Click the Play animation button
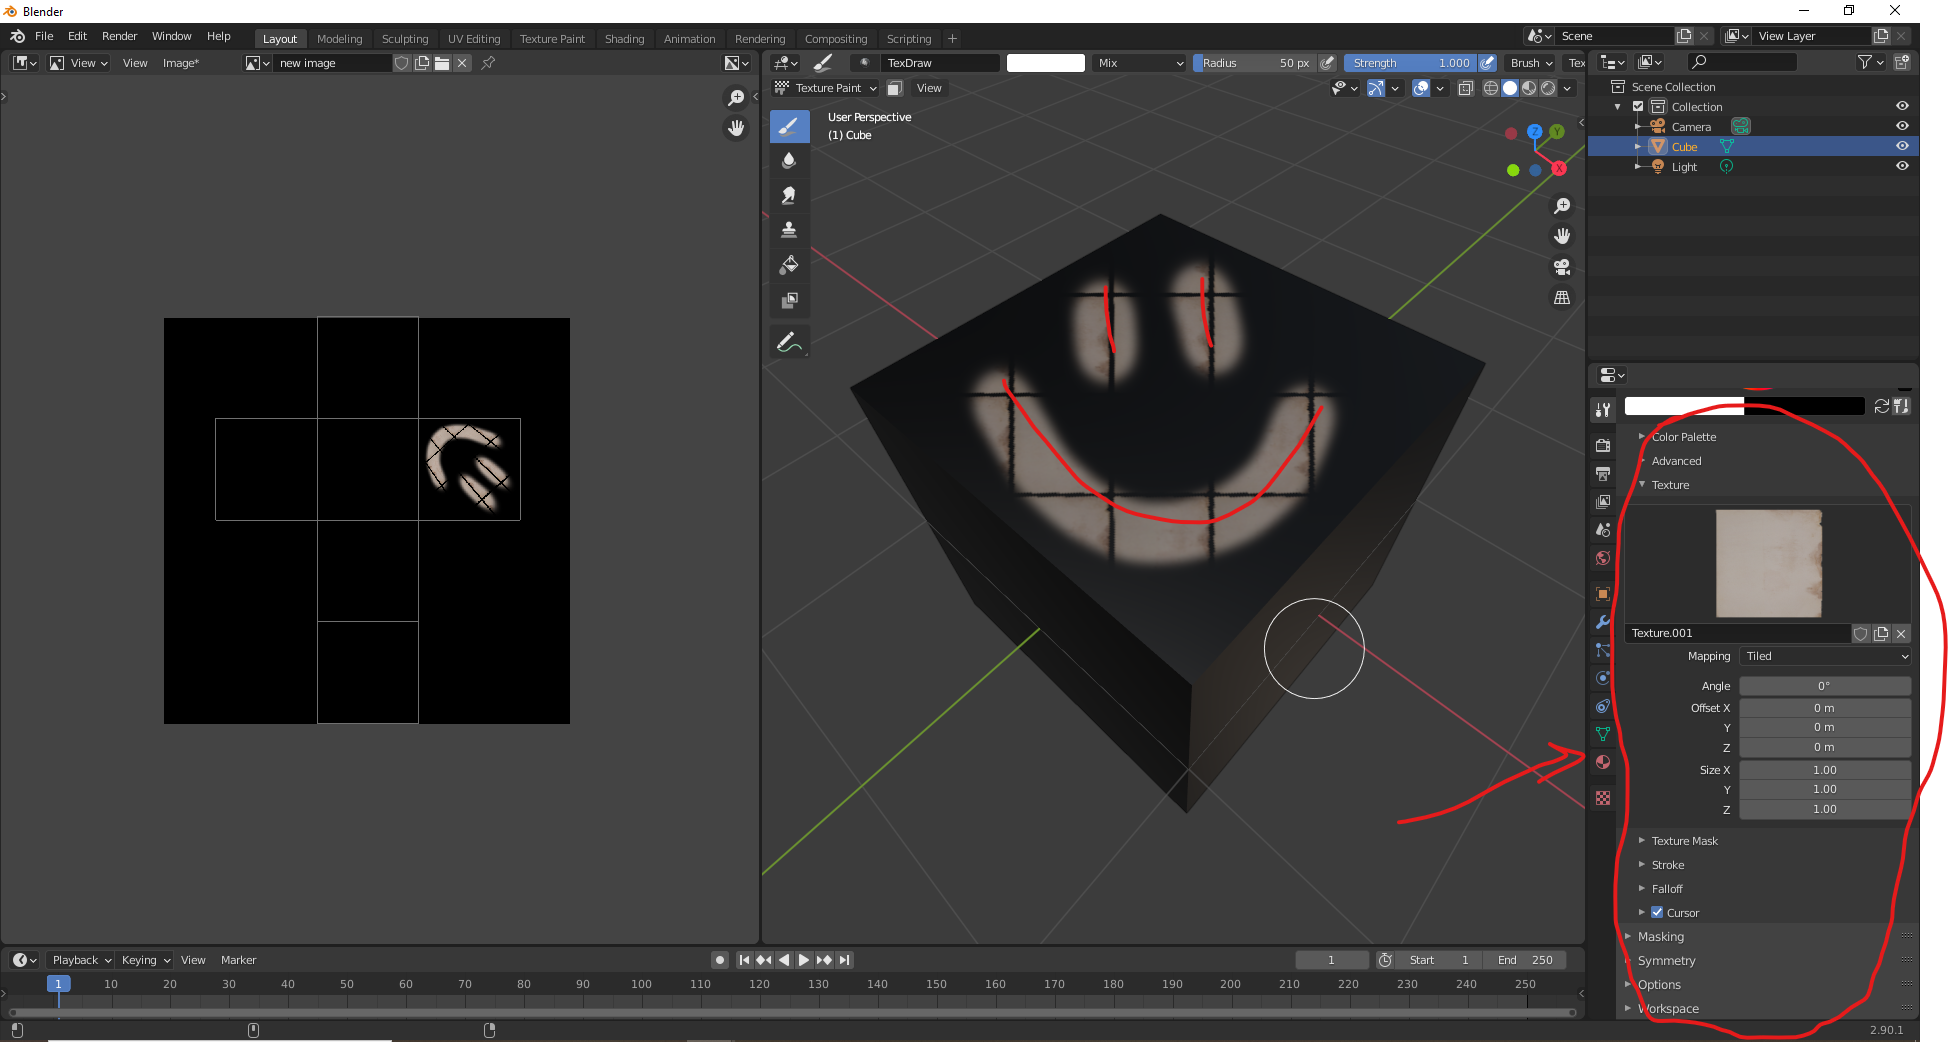This screenshot has height=1042, width=1948. coord(803,960)
